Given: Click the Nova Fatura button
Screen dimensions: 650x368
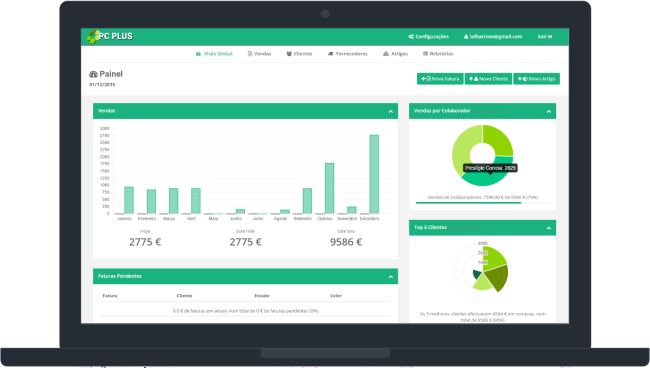Looking at the screenshot, I should click(440, 79).
